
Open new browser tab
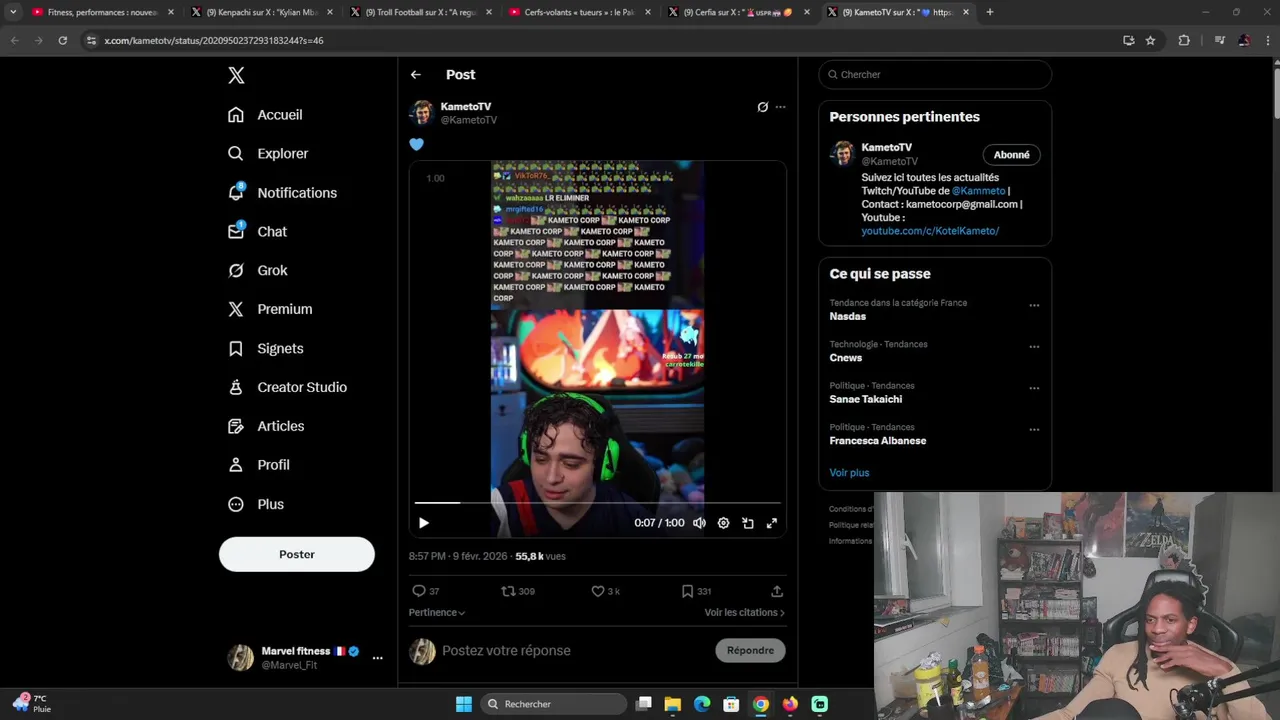[990, 12]
